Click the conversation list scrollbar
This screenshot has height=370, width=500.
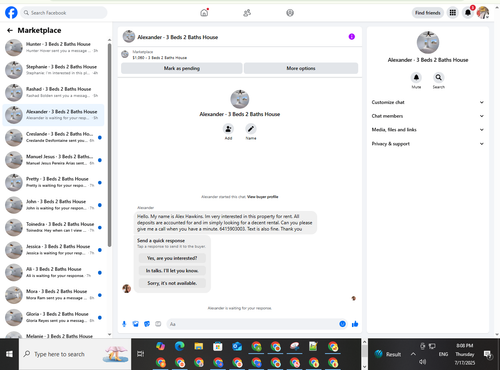(109, 145)
